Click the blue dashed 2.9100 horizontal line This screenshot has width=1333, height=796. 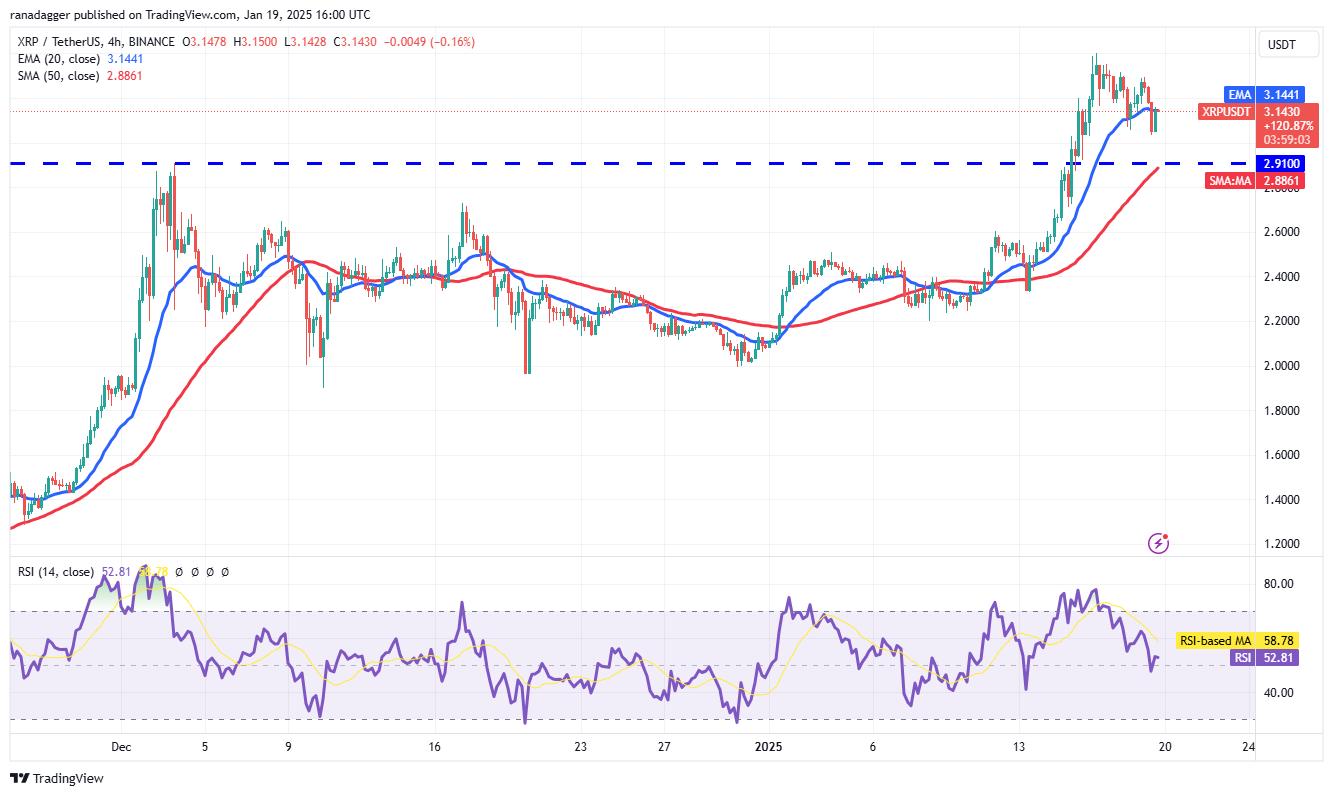[600, 162]
